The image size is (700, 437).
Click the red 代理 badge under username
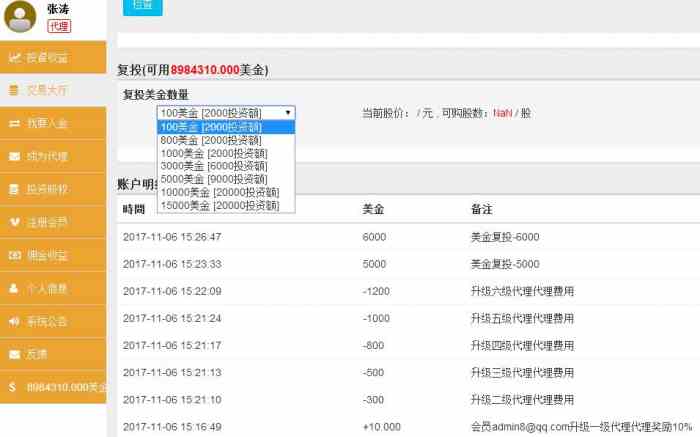pyautogui.click(x=59, y=26)
